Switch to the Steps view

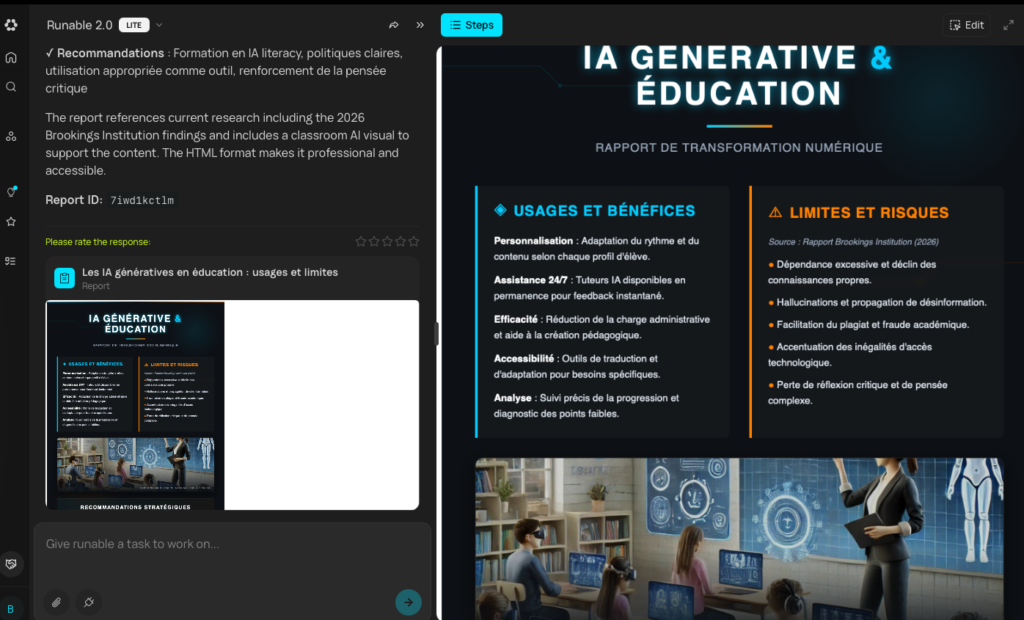[471, 25]
